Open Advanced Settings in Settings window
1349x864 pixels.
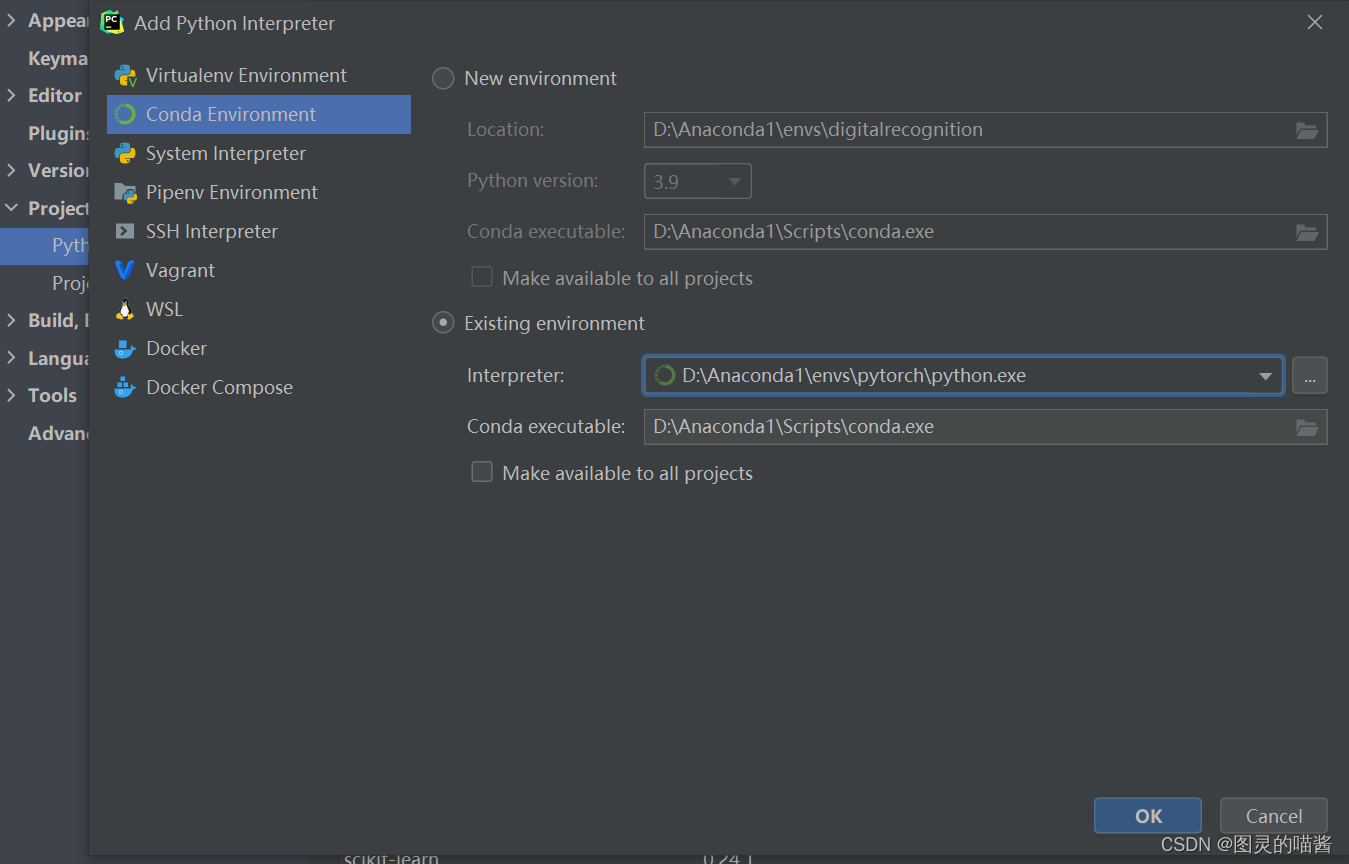click(58, 433)
